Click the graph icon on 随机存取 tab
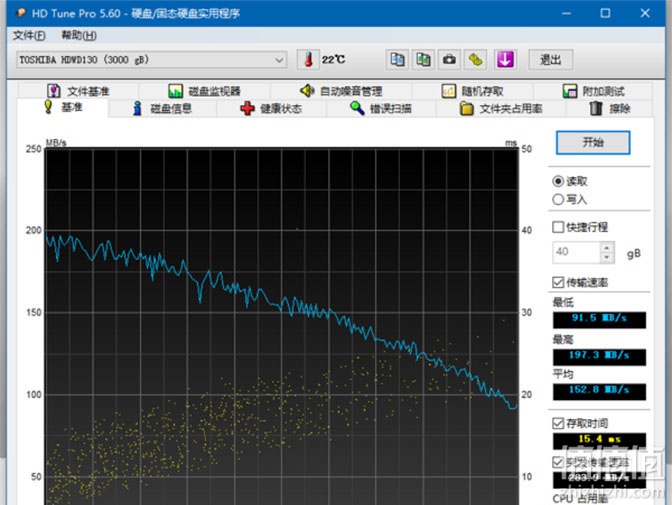The image size is (672, 505). coord(449,91)
